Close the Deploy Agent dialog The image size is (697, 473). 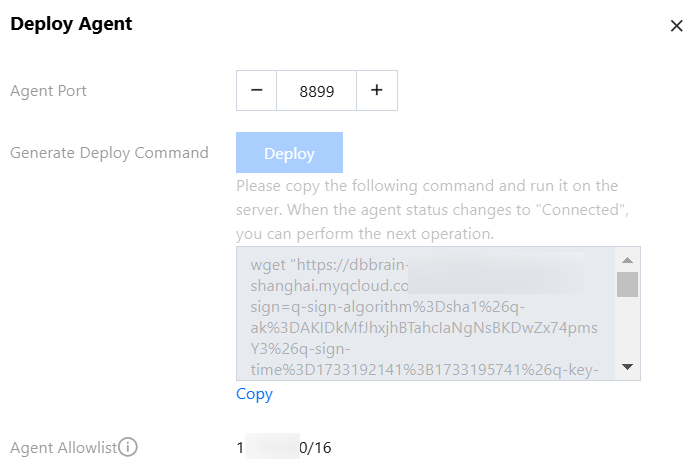pos(676,26)
